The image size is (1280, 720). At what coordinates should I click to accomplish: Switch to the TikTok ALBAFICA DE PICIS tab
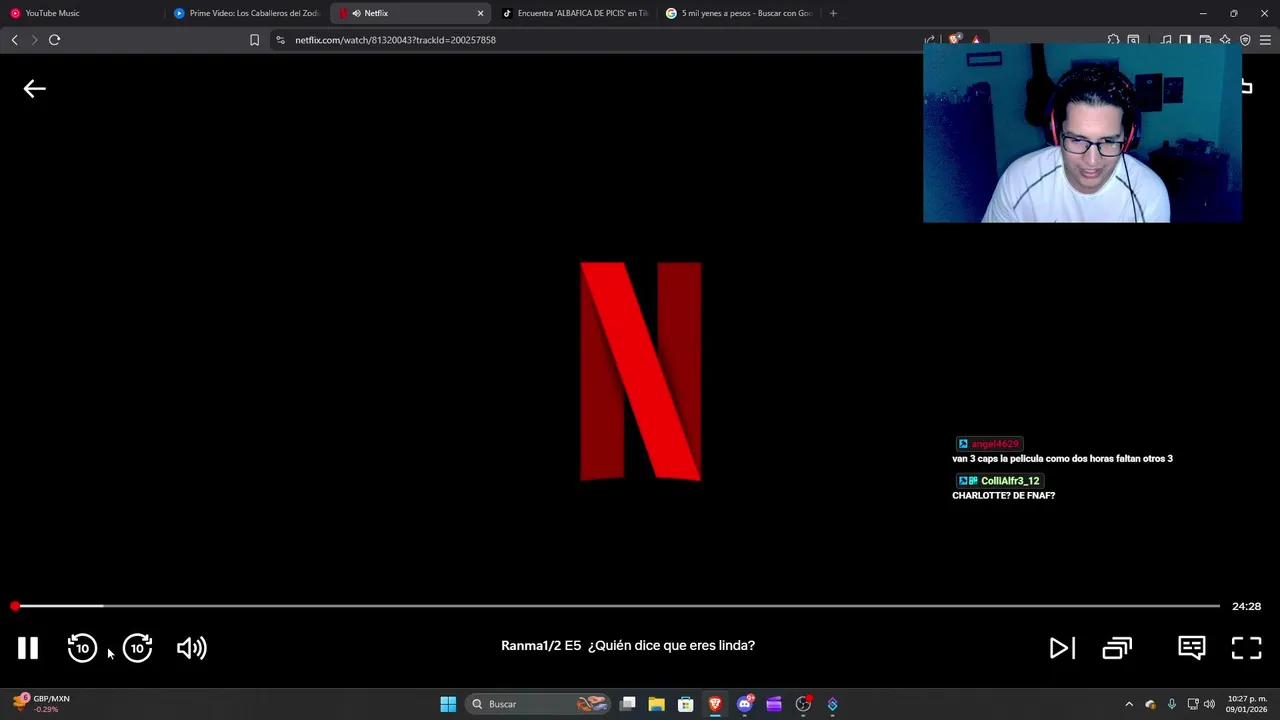(575, 13)
